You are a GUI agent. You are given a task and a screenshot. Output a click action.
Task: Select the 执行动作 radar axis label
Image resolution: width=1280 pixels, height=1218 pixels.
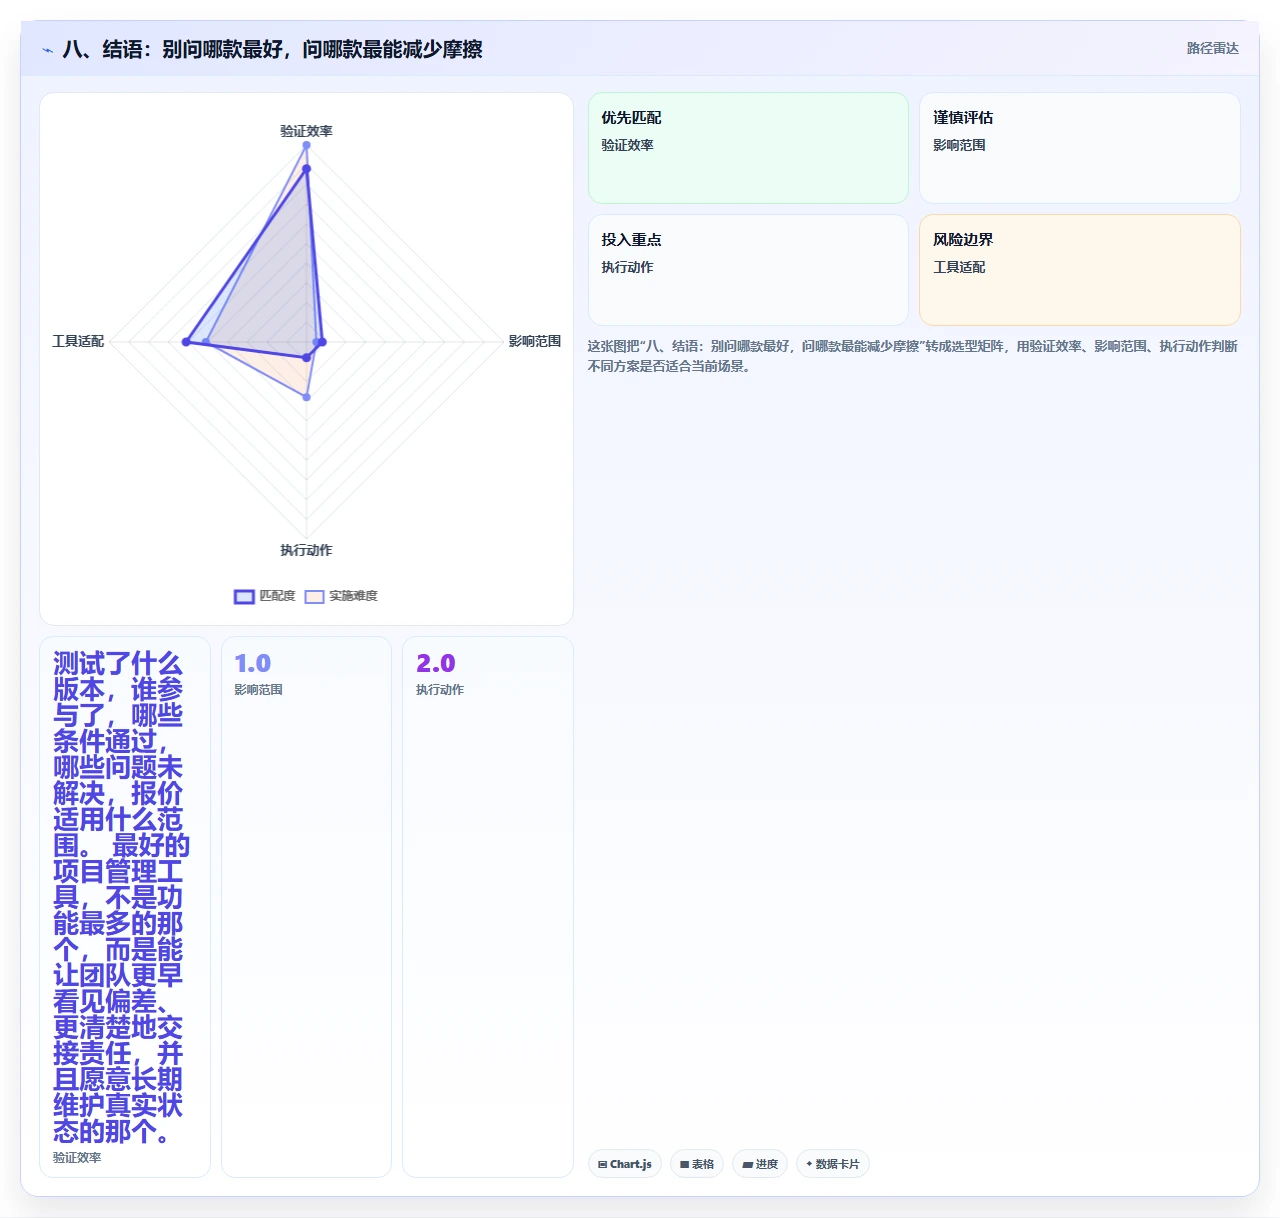pos(306,550)
